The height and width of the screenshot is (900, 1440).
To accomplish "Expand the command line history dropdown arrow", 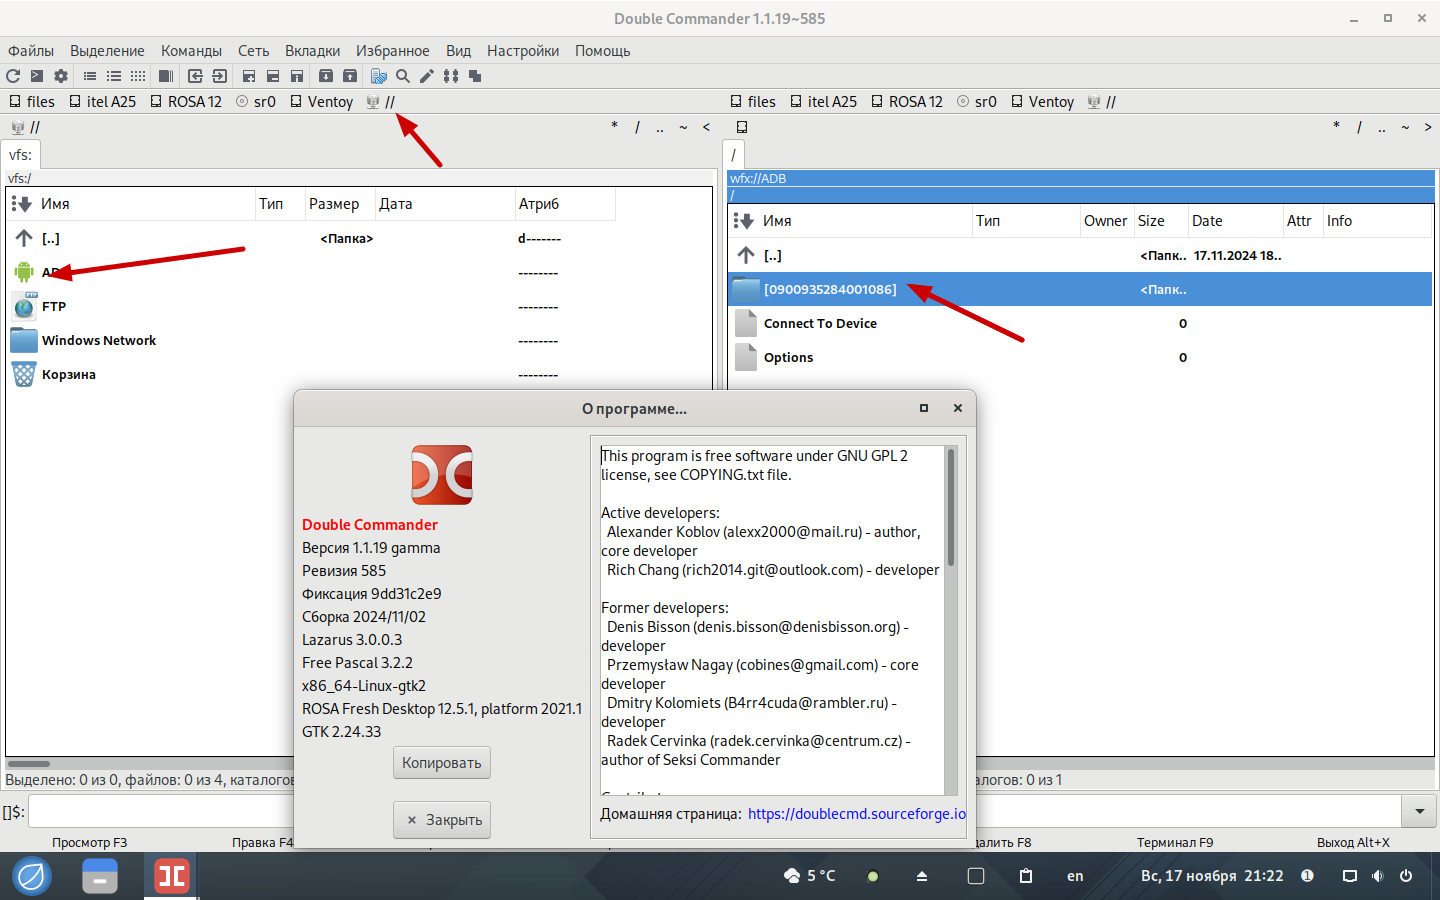I will coord(1419,811).
